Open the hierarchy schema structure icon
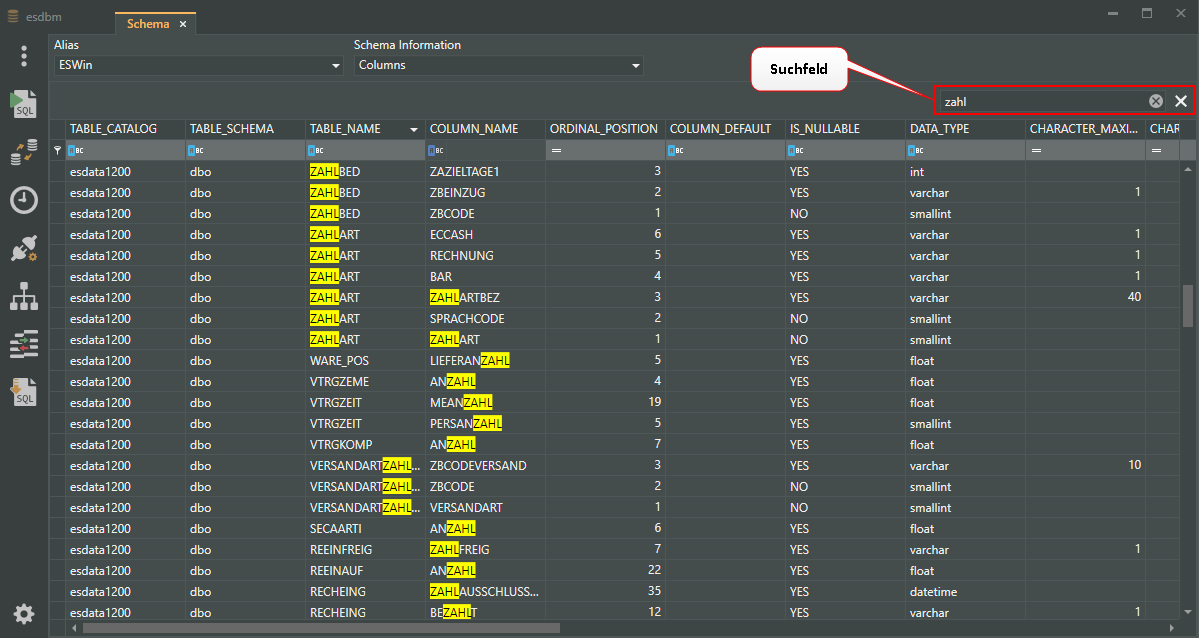This screenshot has height=638, width=1199. [x=24, y=296]
